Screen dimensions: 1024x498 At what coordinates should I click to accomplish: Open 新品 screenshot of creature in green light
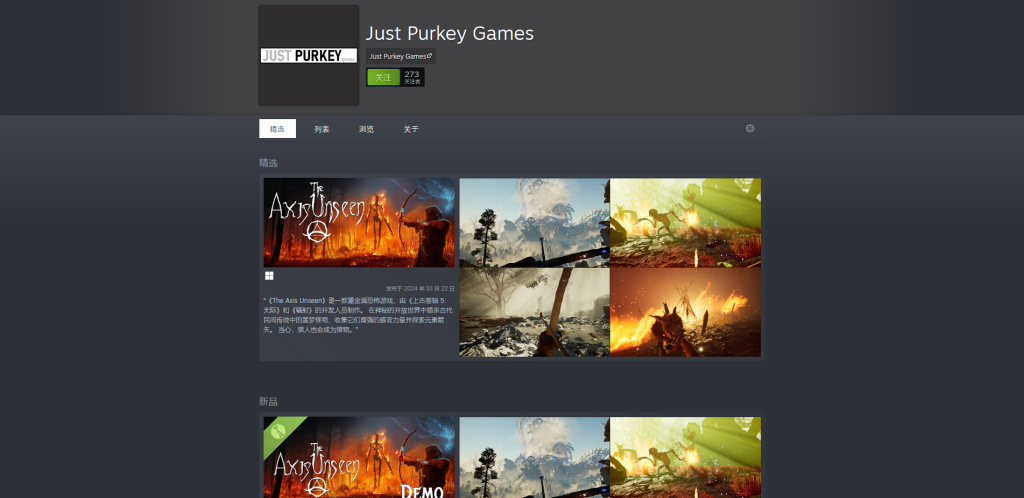(685, 458)
